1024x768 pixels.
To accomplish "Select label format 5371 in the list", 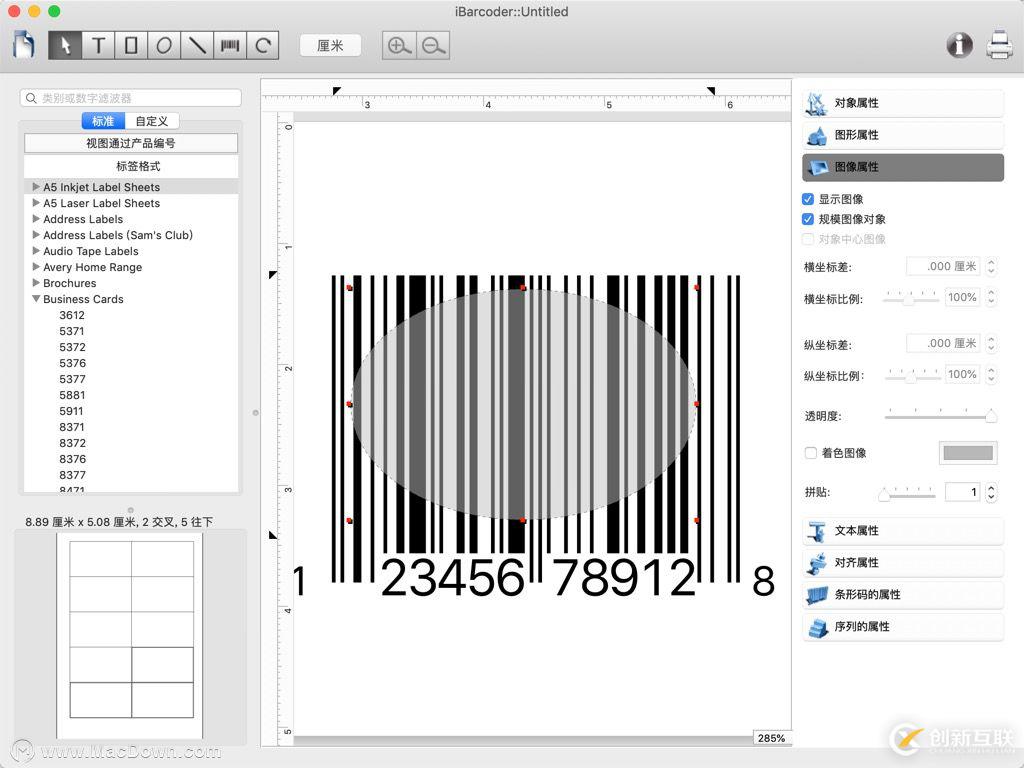I will pyautogui.click(x=72, y=331).
